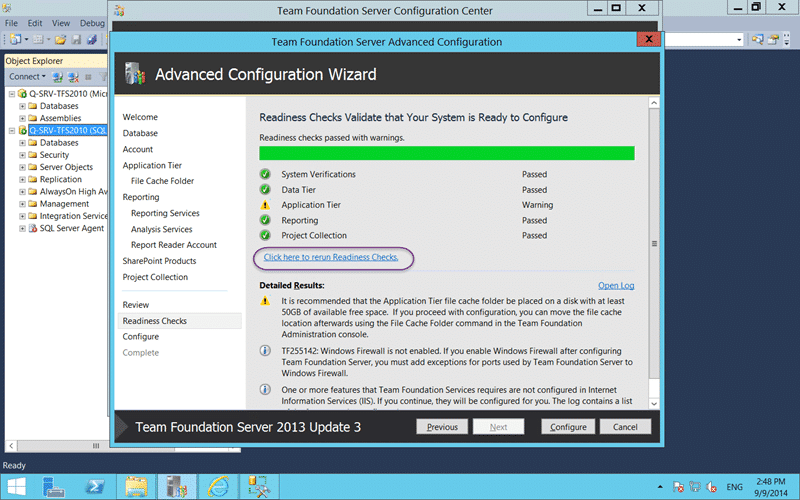Click the green readiness progress bar
Image resolution: width=800 pixels, height=500 pixels.
[x=447, y=153]
